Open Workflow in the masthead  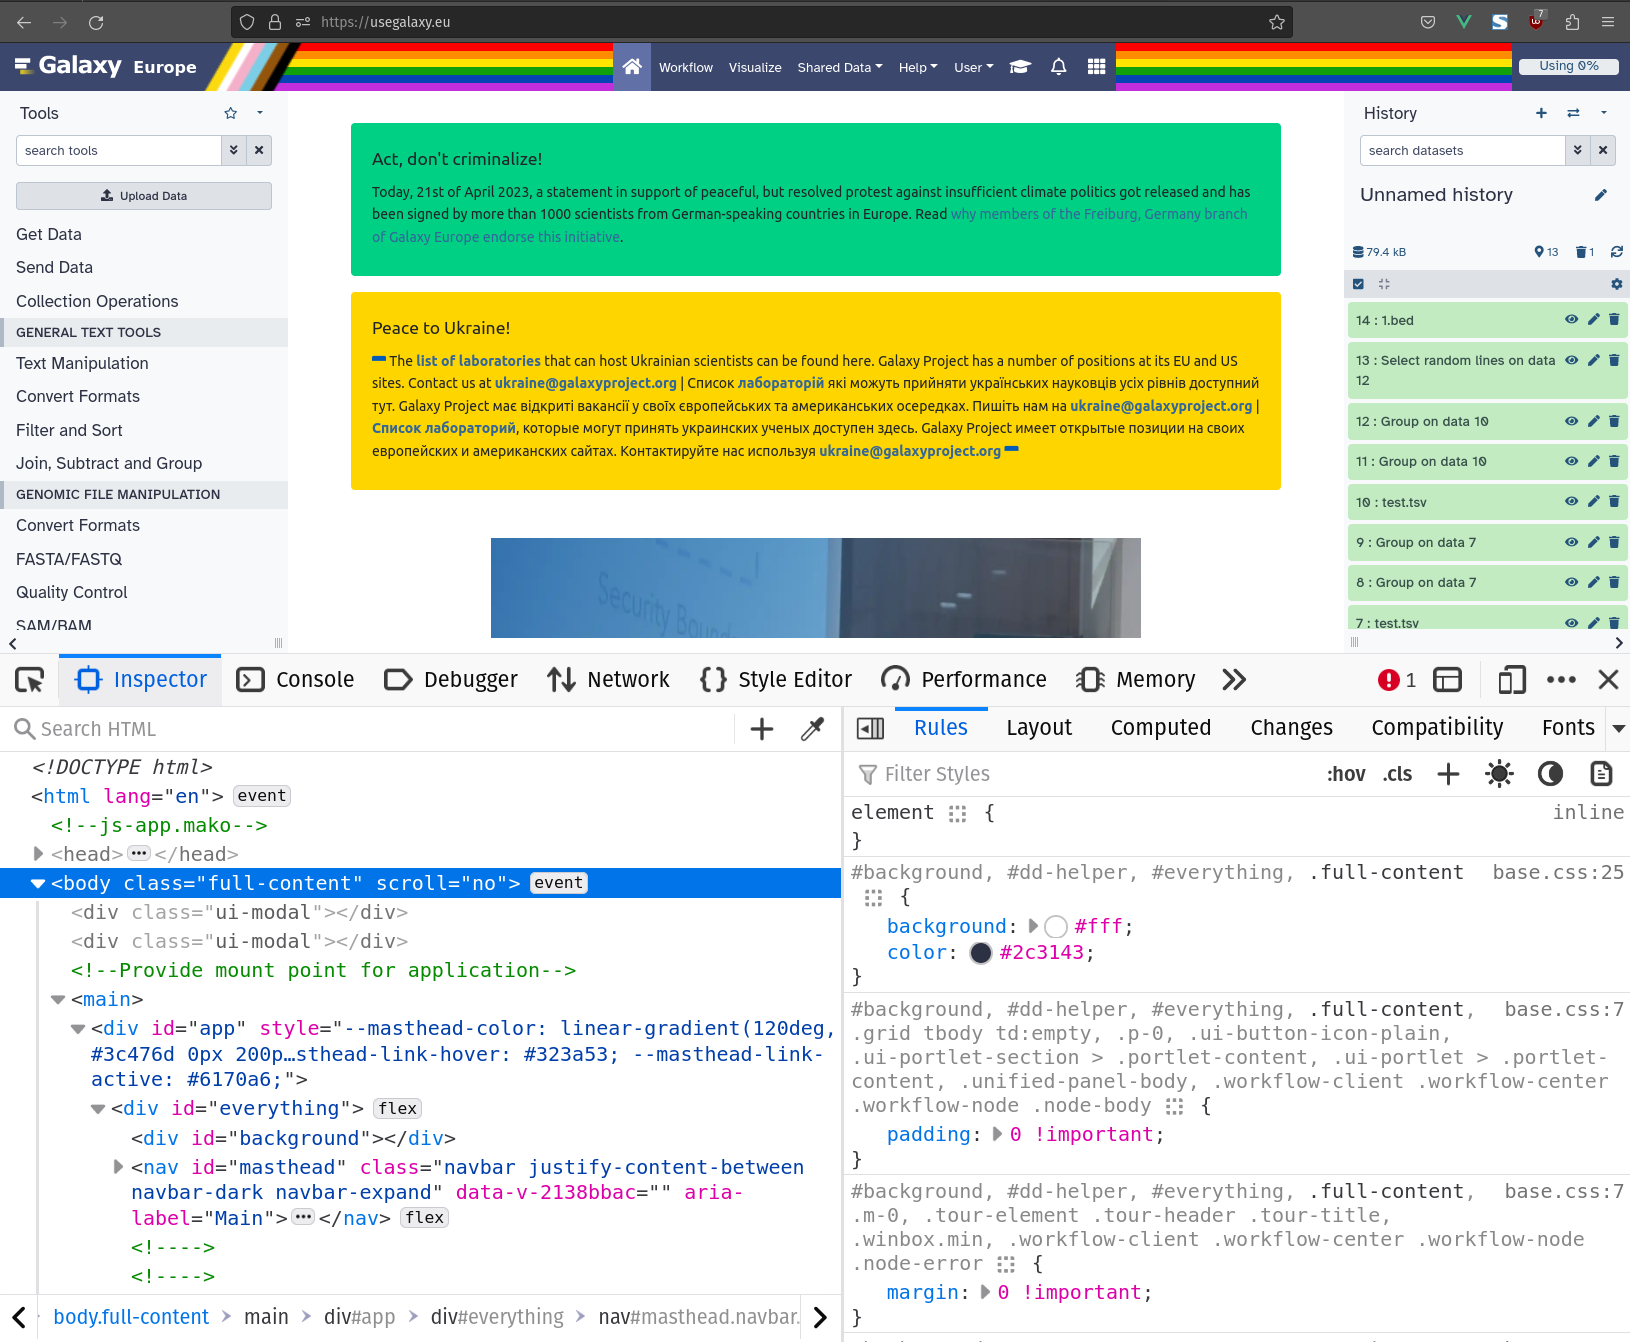click(x=686, y=67)
